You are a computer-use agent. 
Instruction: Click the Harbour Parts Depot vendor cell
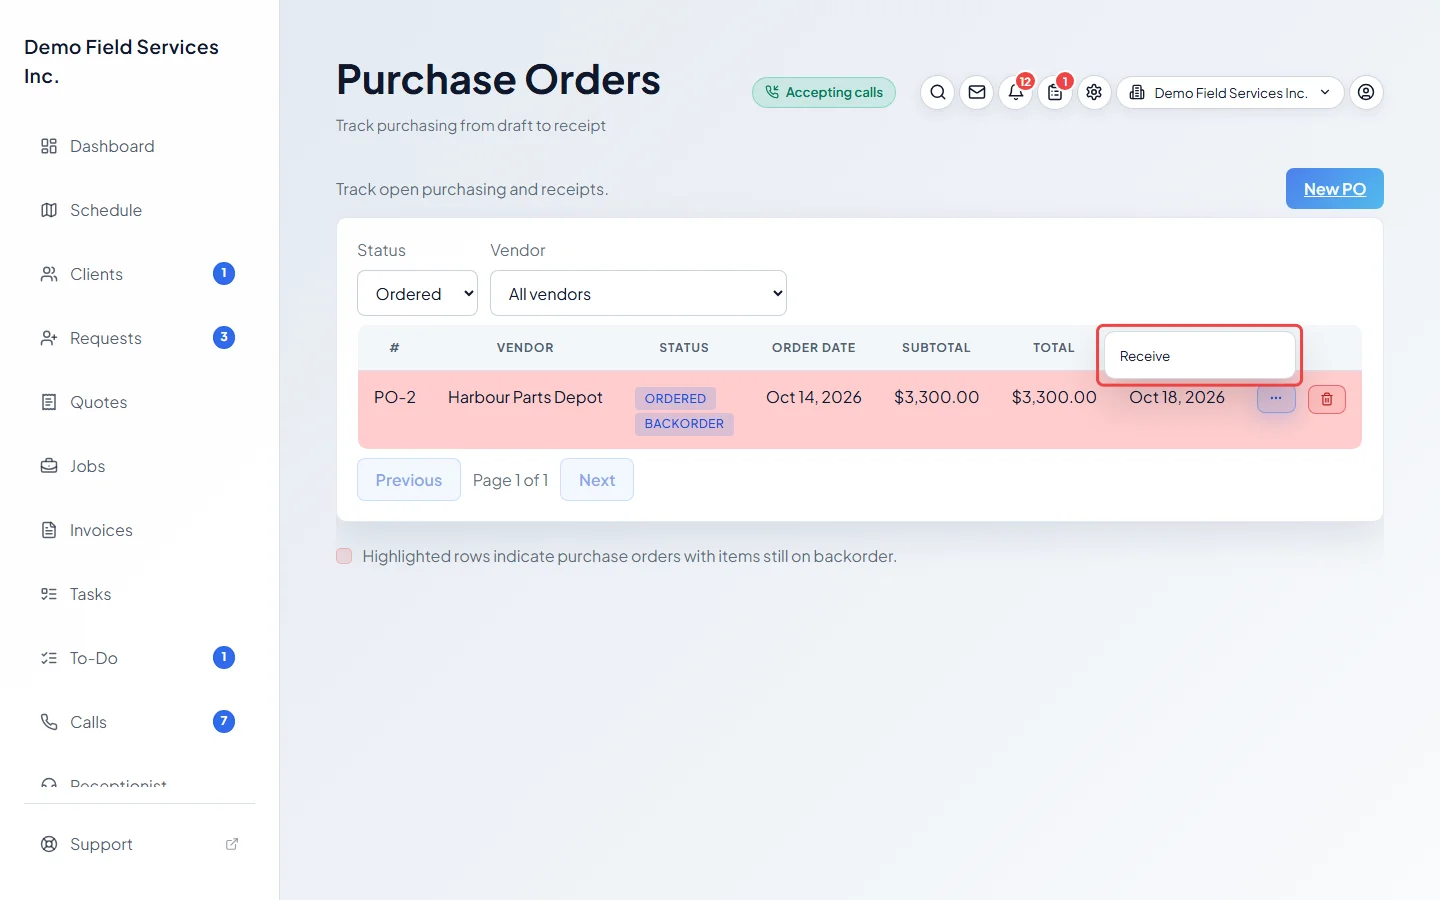tap(525, 397)
